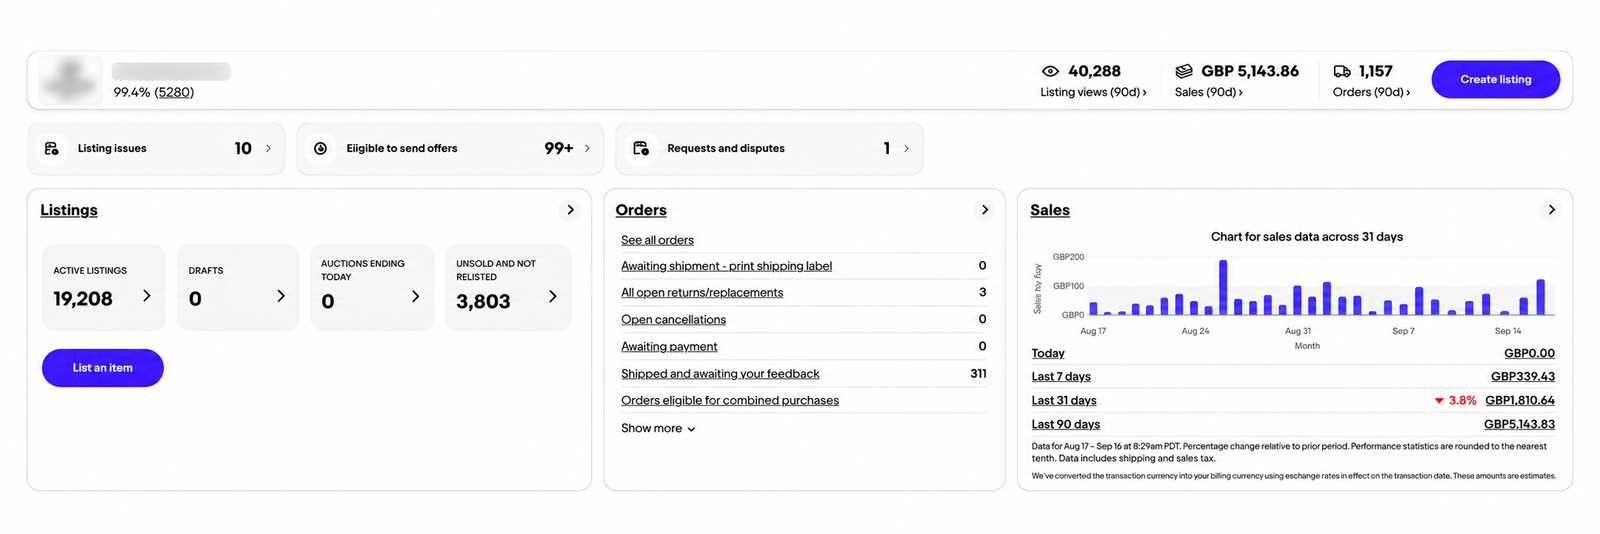Click the delivery truck icon for Orders
1600x534 pixels.
point(1342,71)
